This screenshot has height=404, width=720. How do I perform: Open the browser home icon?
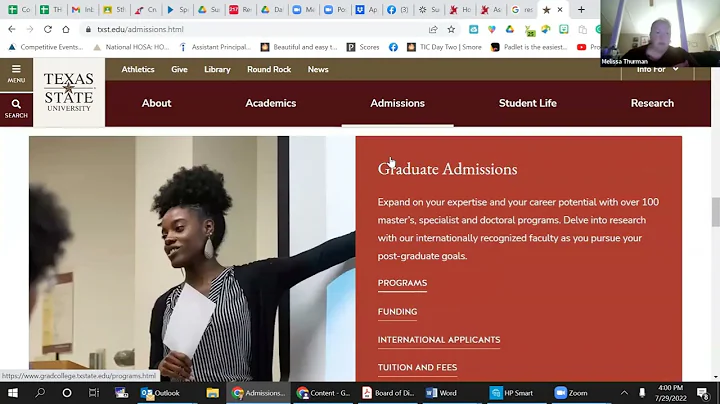point(66,29)
